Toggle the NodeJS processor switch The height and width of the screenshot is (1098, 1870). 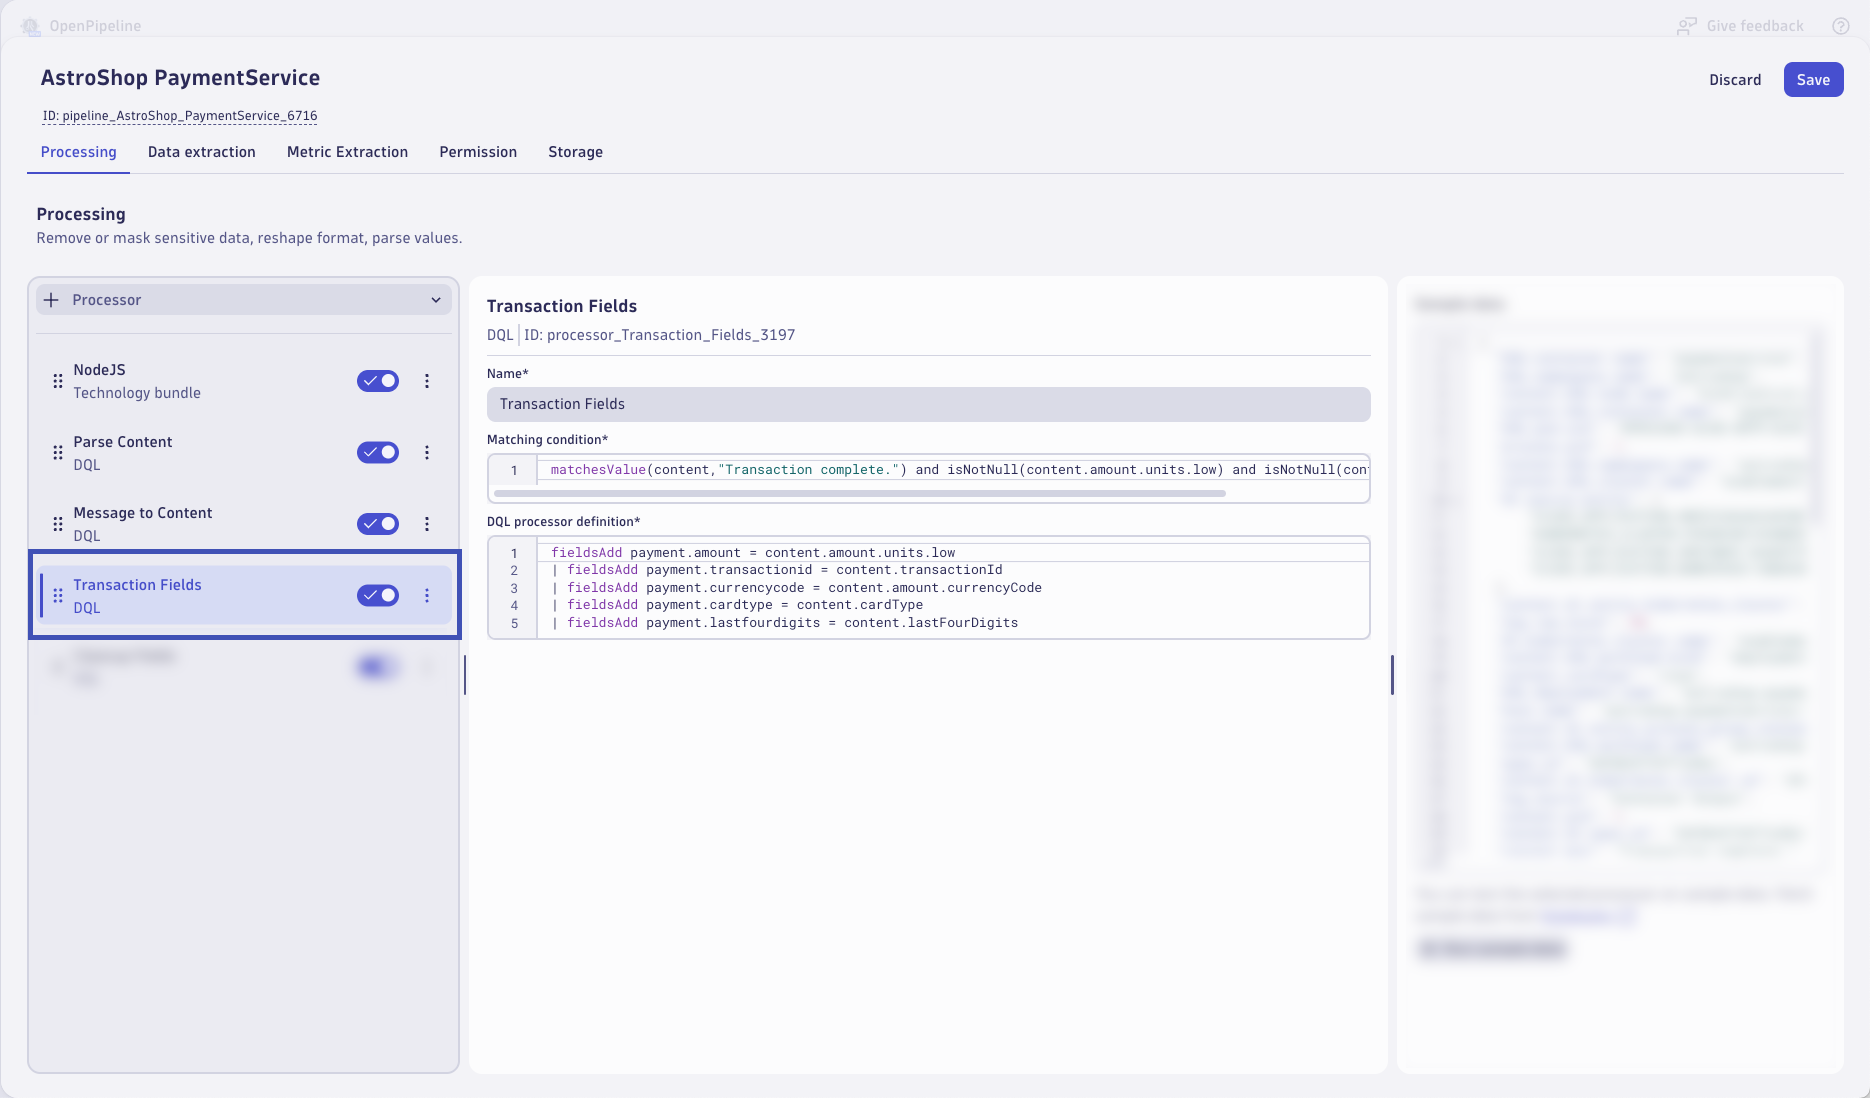click(x=378, y=381)
